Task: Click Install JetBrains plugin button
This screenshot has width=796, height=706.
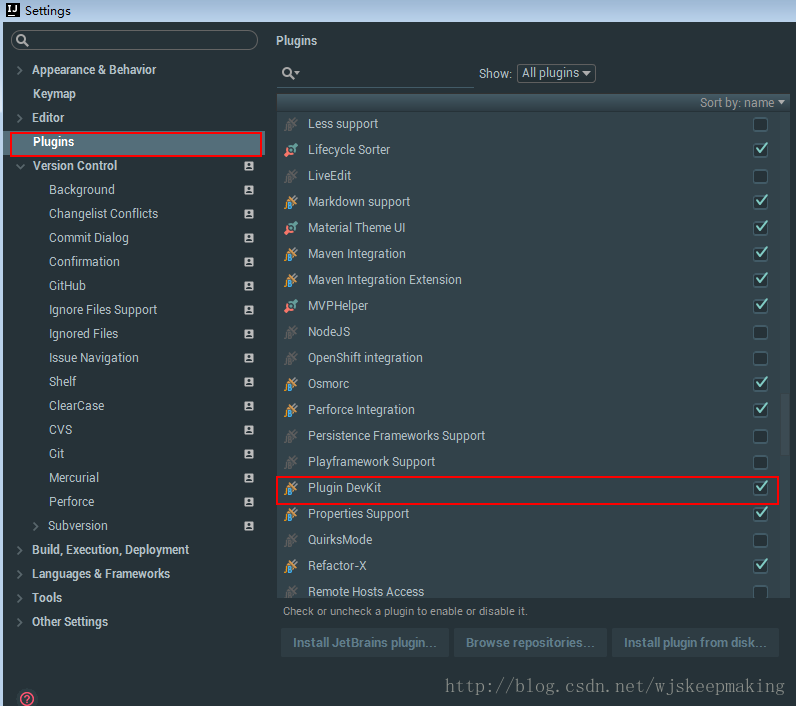Action: pos(364,643)
